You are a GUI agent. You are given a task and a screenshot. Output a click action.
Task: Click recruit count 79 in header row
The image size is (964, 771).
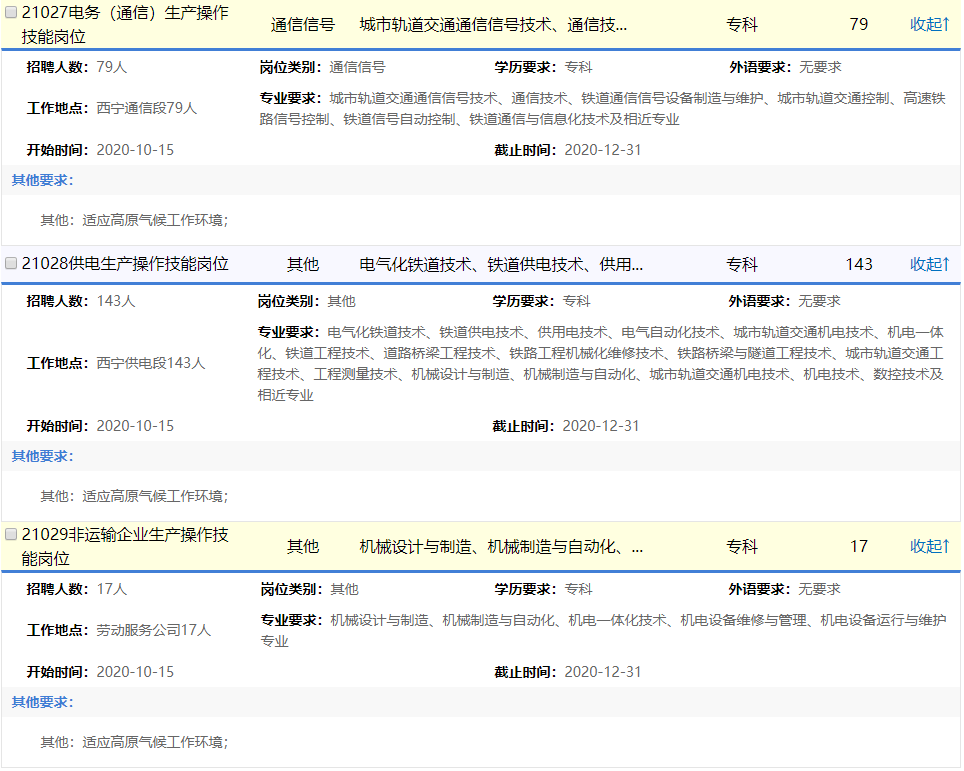[x=859, y=24]
